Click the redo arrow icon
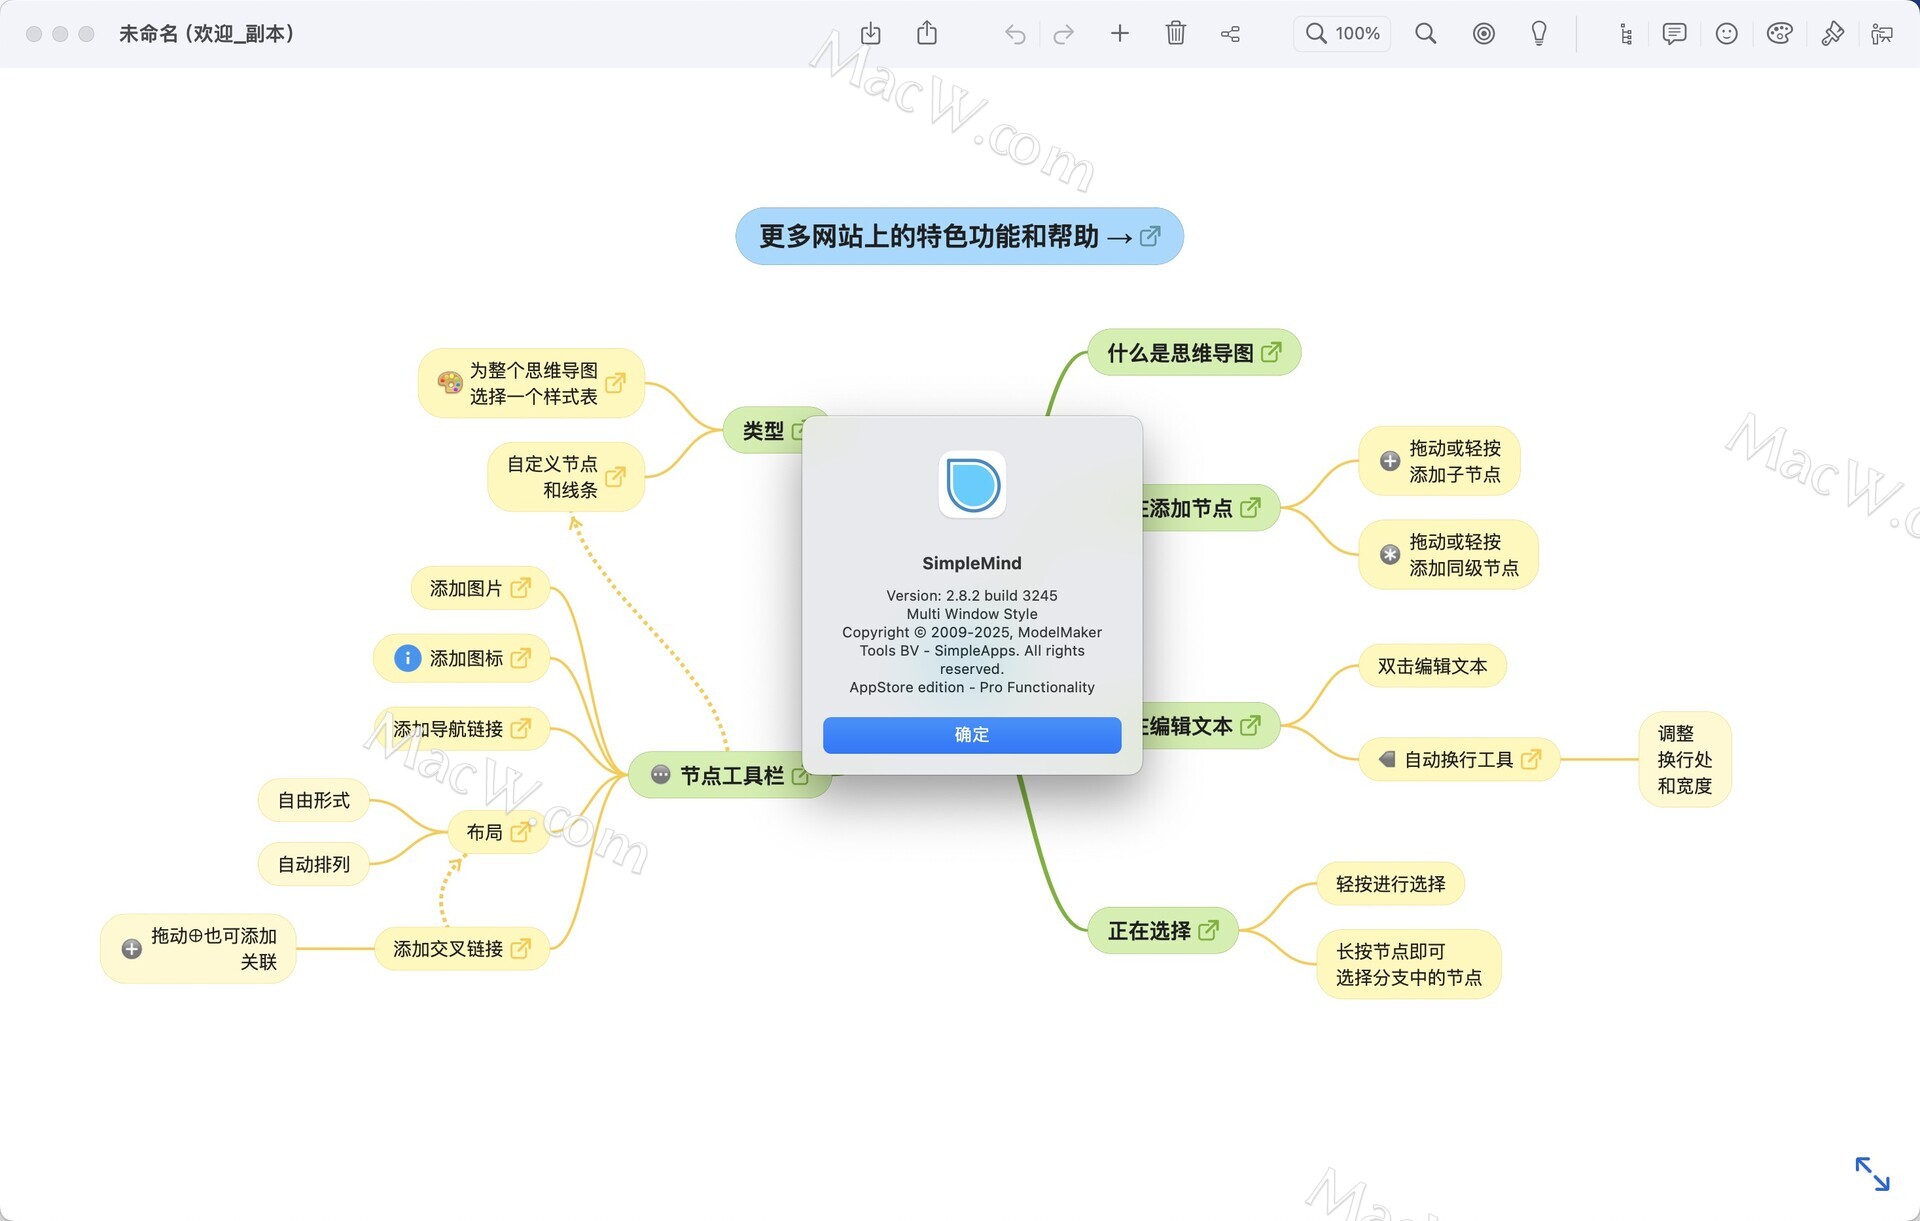This screenshot has height=1221, width=1920. click(1063, 34)
